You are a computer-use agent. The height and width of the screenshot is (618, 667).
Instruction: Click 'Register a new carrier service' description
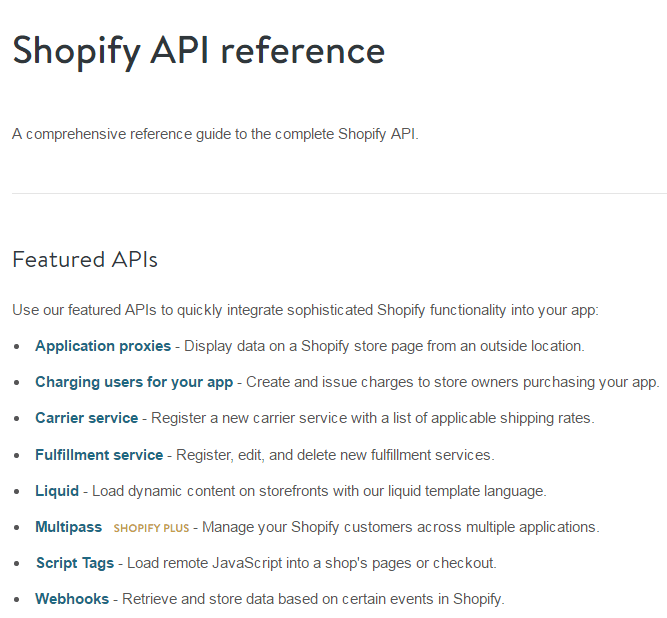(x=373, y=419)
